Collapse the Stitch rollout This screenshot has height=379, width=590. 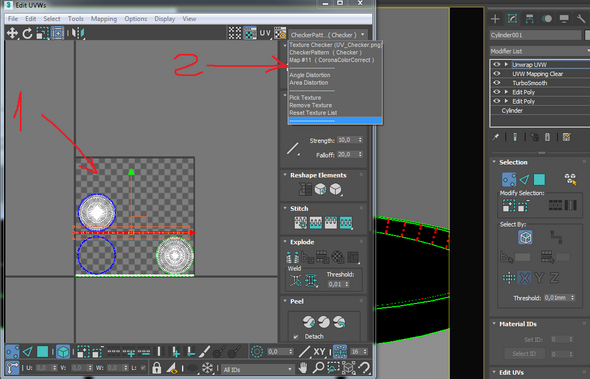click(285, 208)
